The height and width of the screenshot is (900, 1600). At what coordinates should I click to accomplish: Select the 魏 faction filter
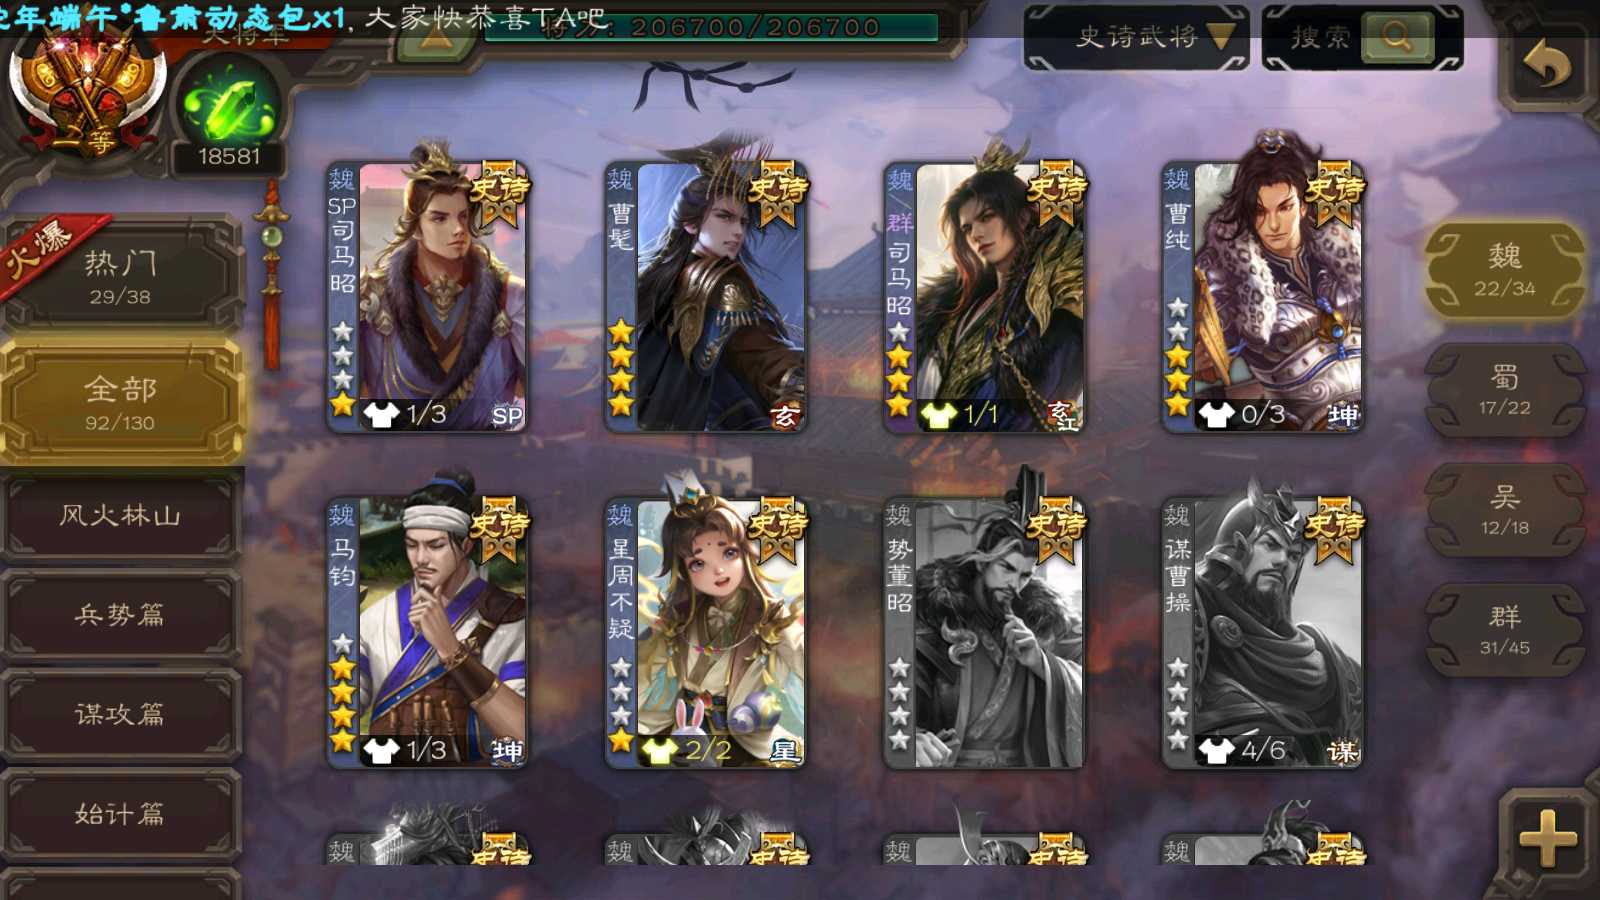[1504, 270]
